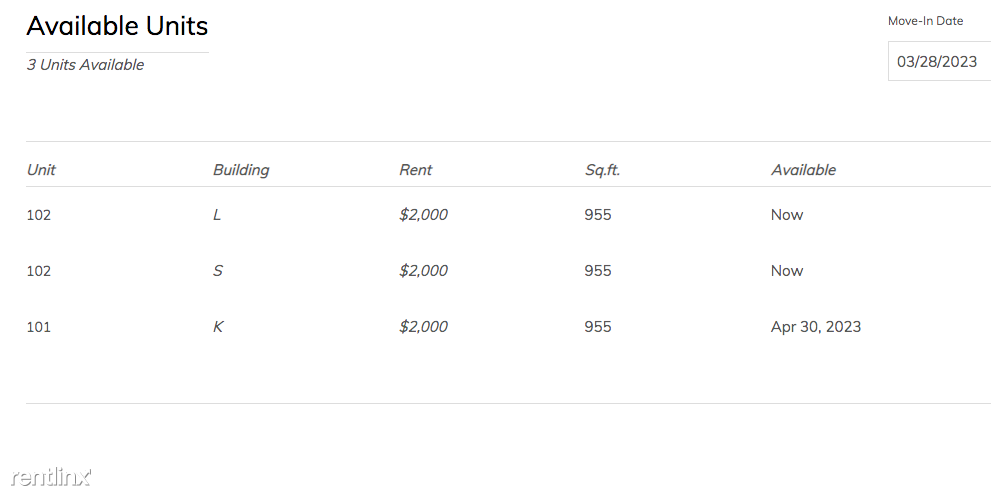Click the Building S cell

217,271
